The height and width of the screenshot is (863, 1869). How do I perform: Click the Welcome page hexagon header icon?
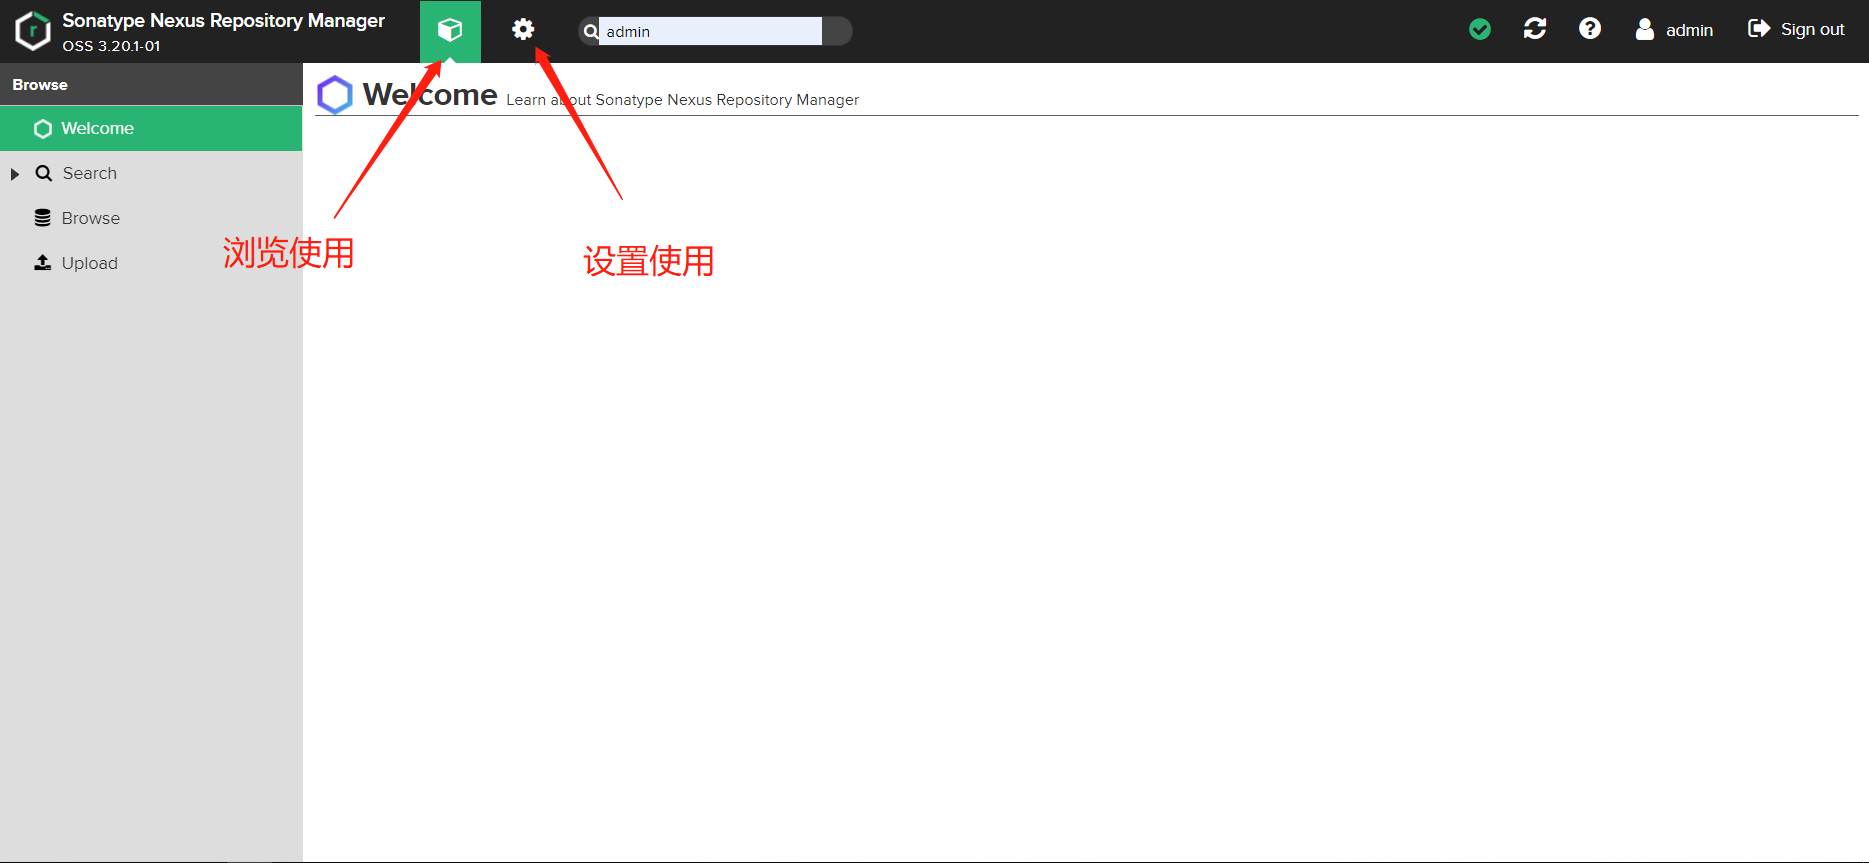[x=335, y=95]
